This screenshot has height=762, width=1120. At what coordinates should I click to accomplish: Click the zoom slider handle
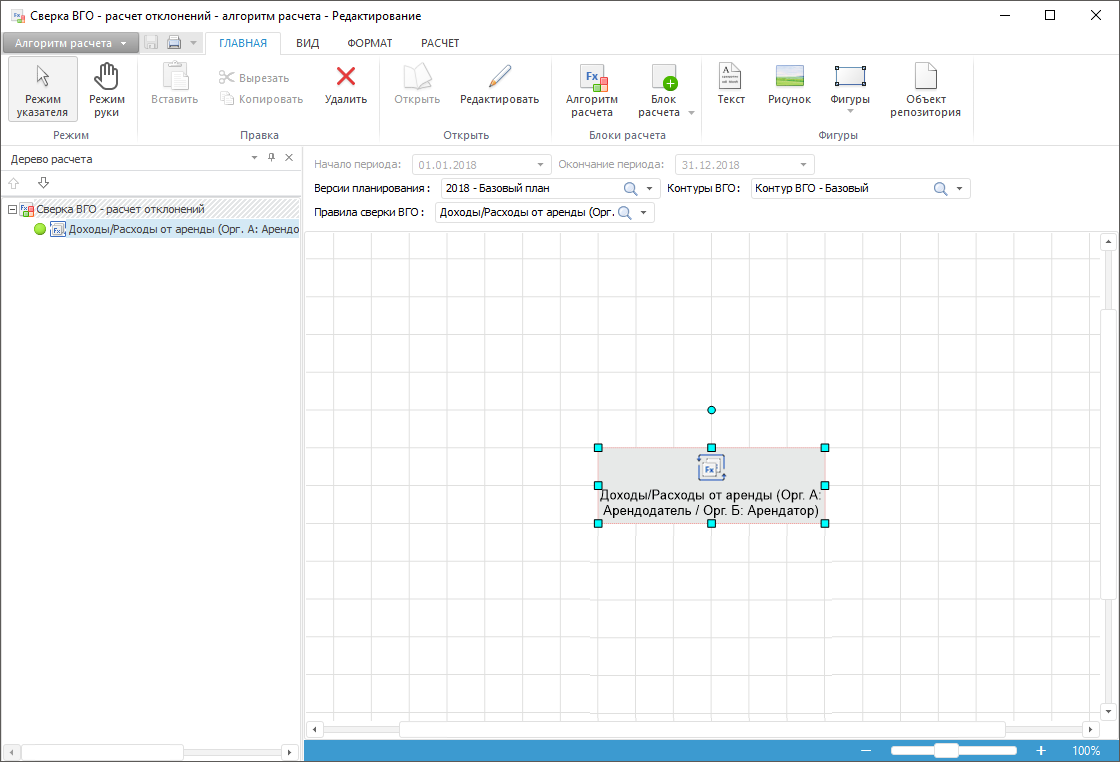point(946,750)
